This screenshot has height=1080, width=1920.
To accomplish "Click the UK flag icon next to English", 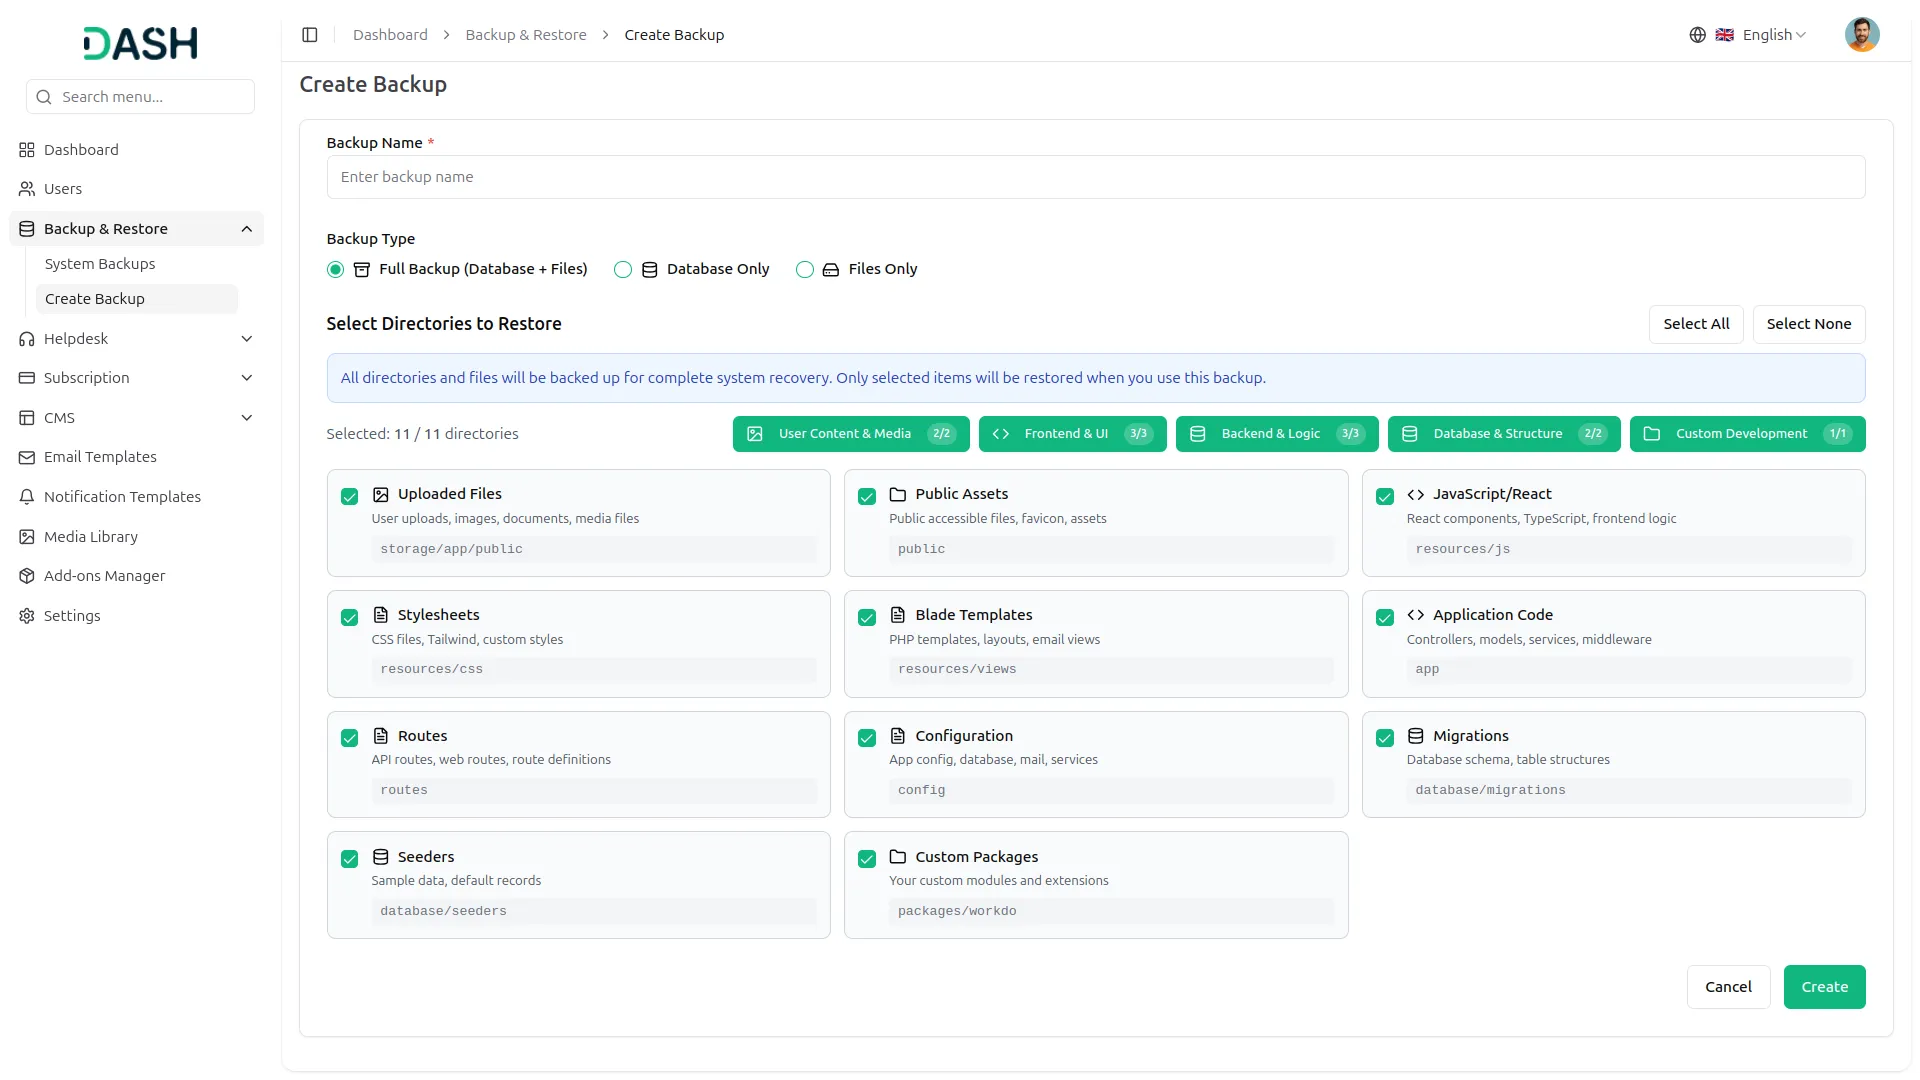I will tap(1724, 34).
